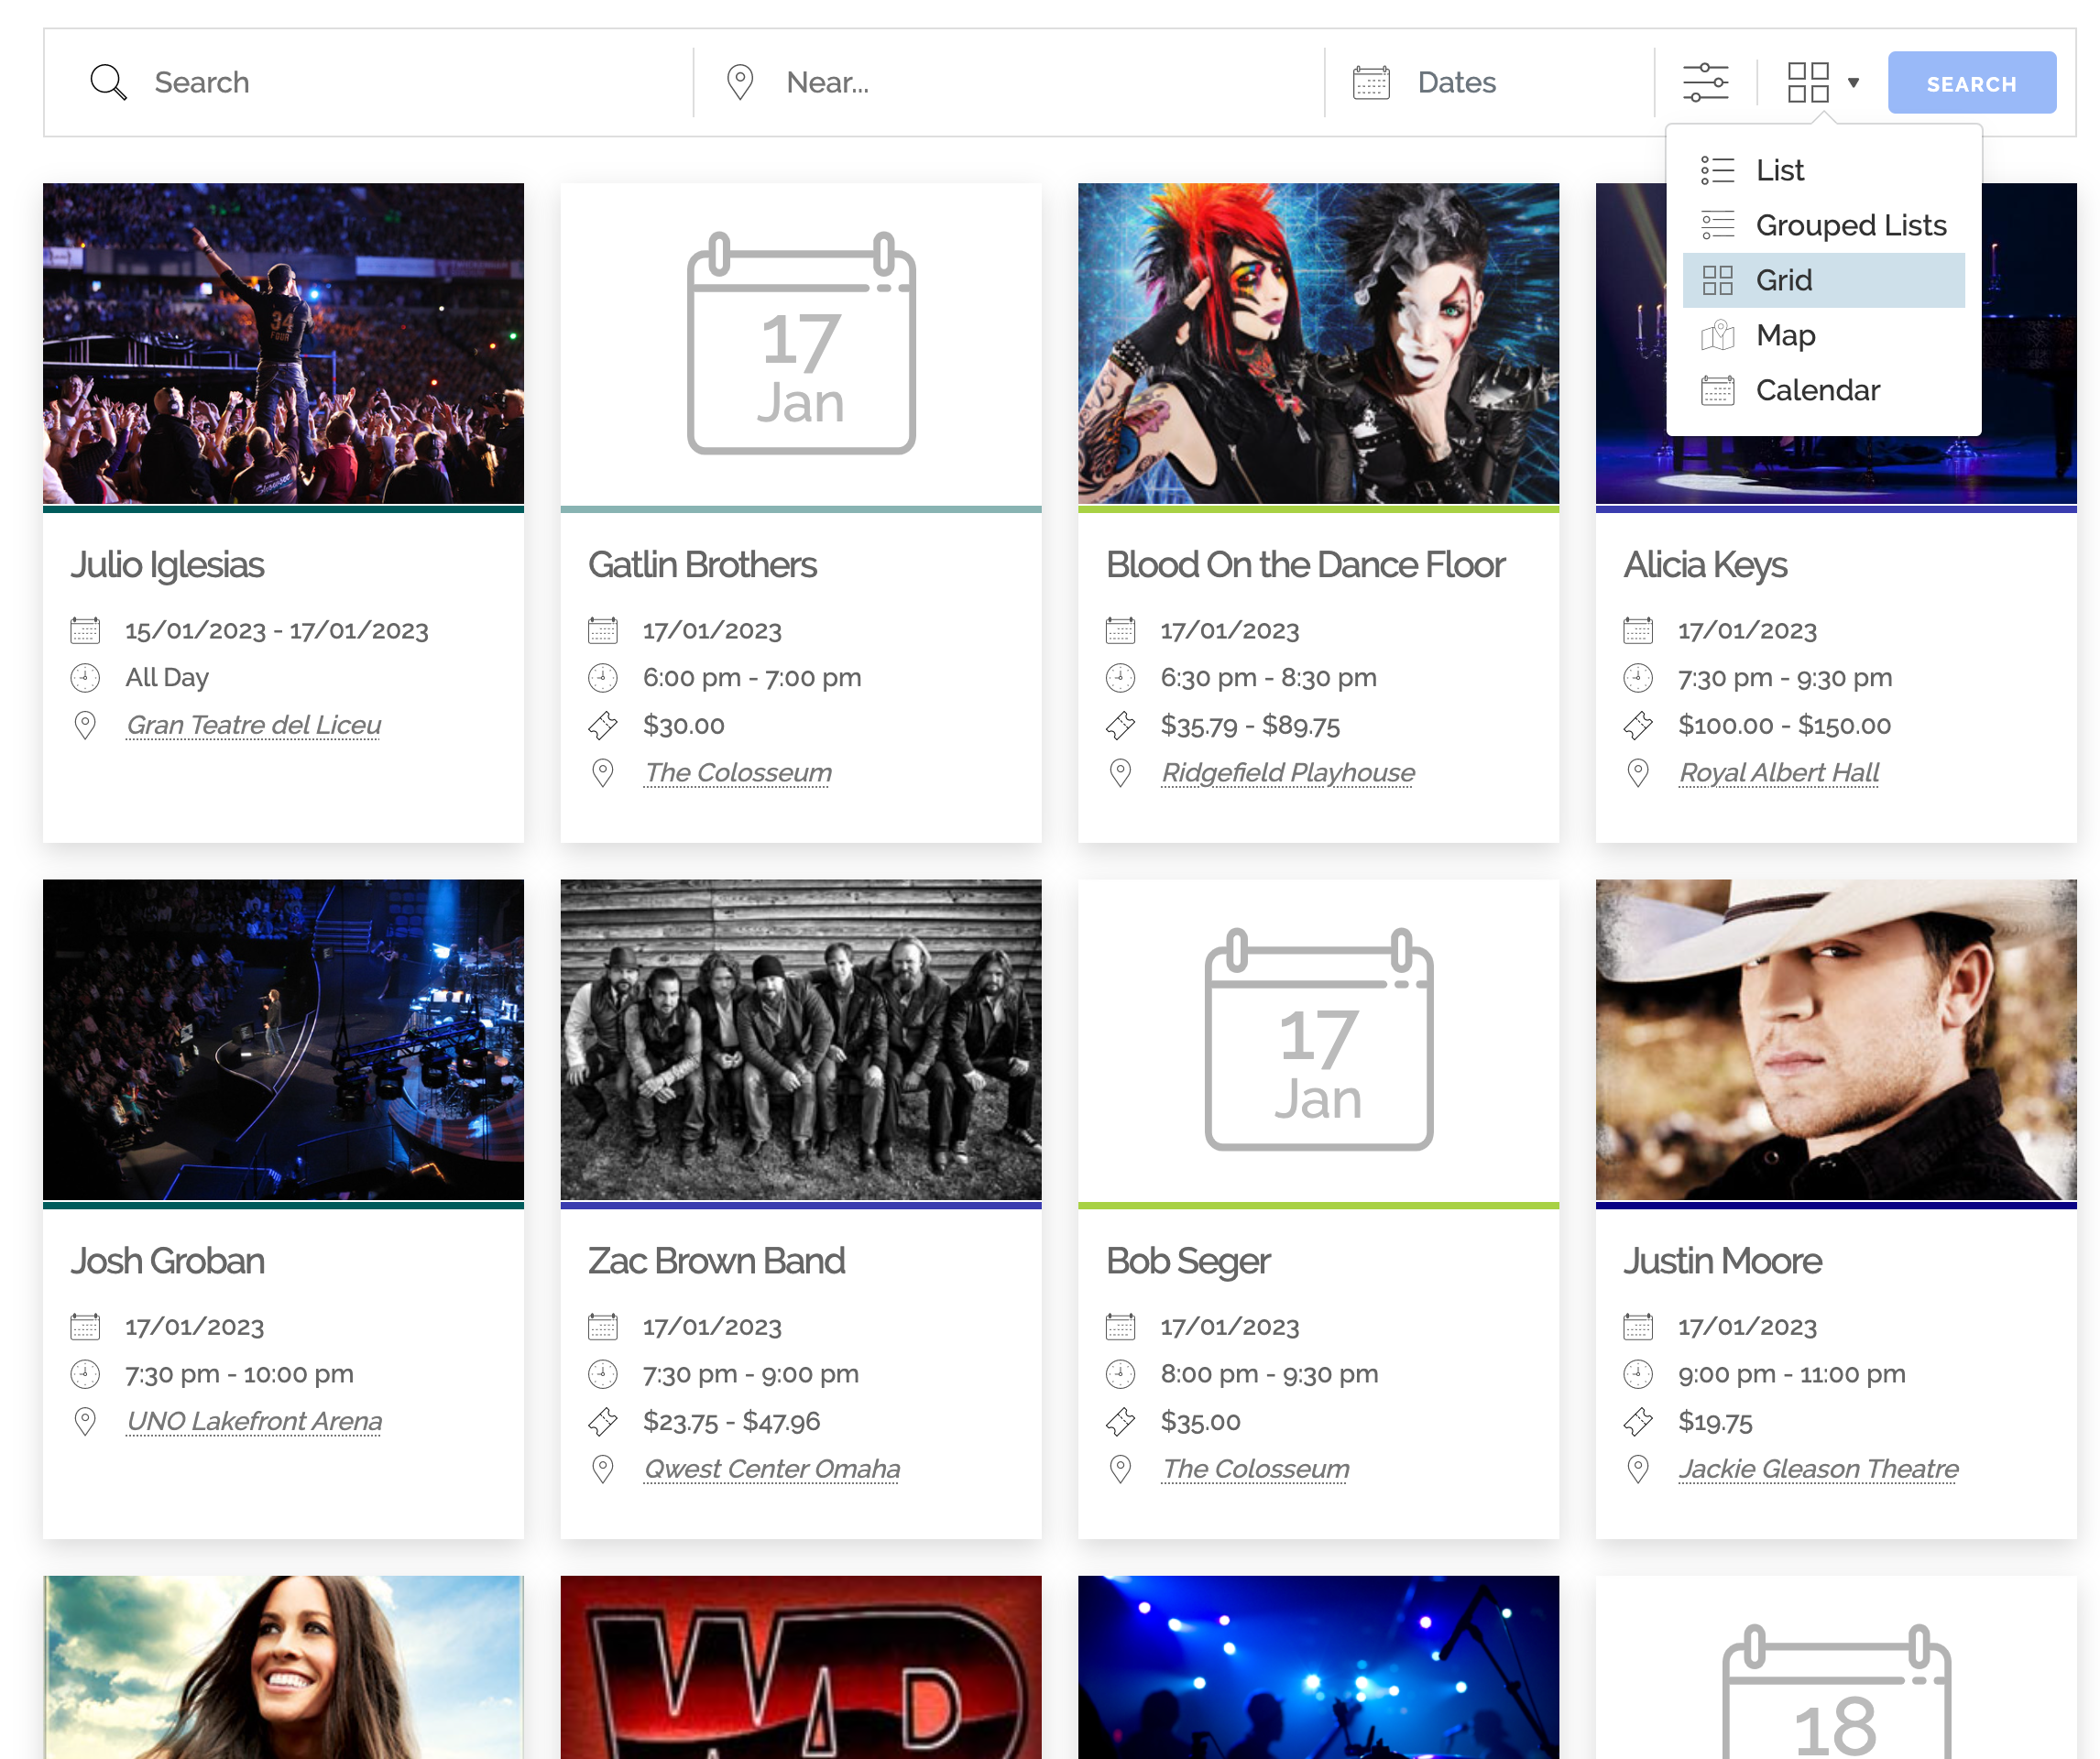The height and width of the screenshot is (1759, 2100).
Task: Select the highlighted Grid view option
Action: pos(1783,280)
